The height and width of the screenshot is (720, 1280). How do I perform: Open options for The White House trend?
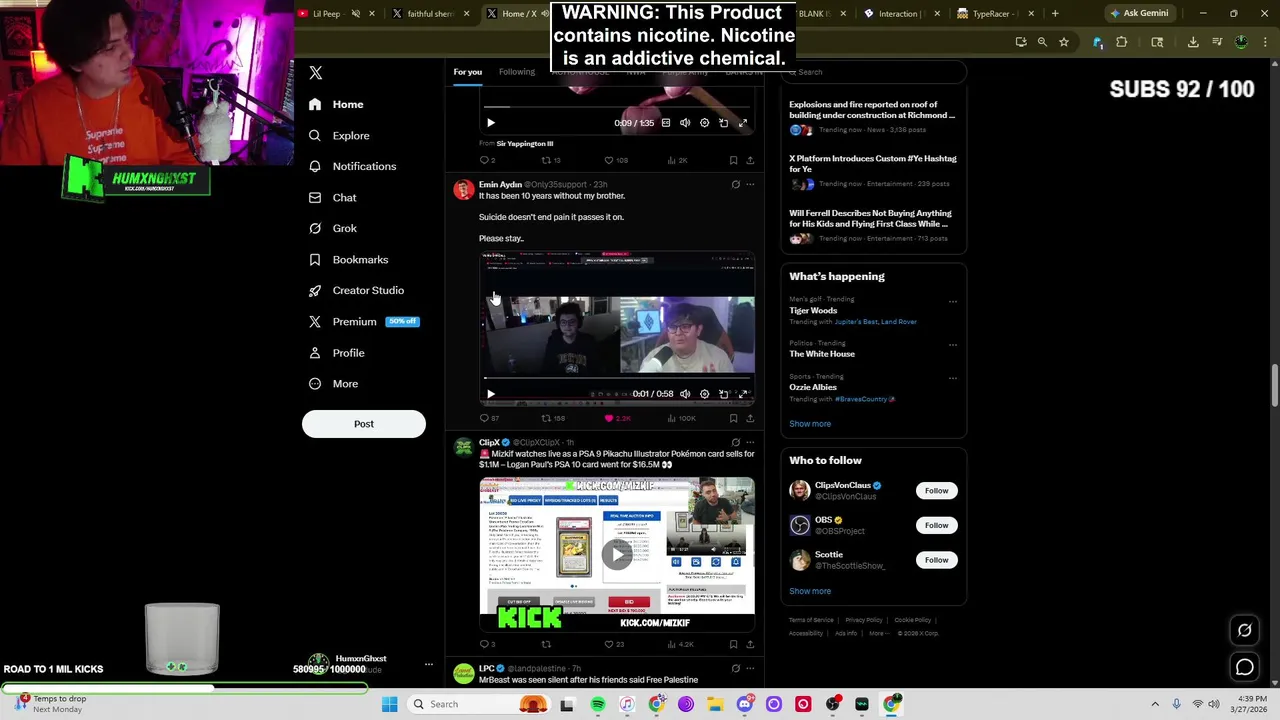(953, 345)
